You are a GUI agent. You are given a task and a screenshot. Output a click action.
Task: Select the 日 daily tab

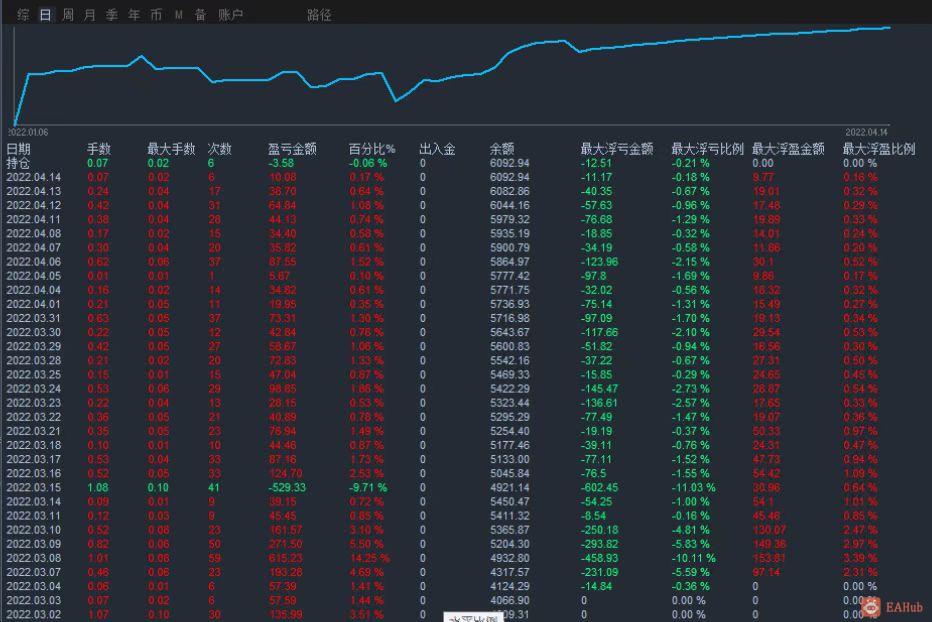tap(45, 15)
